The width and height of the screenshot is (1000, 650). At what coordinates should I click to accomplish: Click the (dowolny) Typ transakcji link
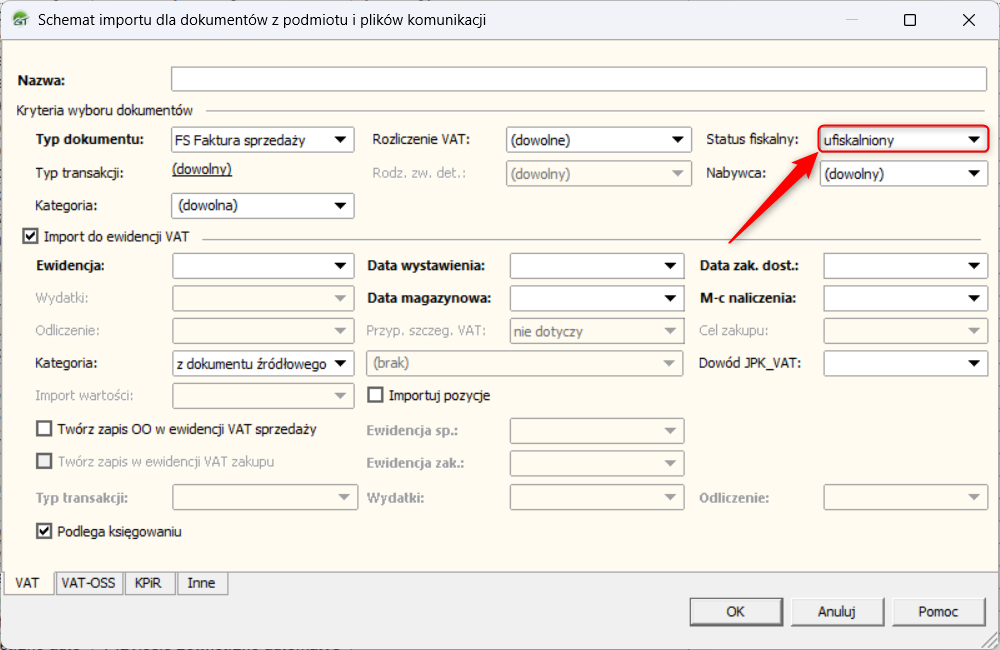point(202,170)
